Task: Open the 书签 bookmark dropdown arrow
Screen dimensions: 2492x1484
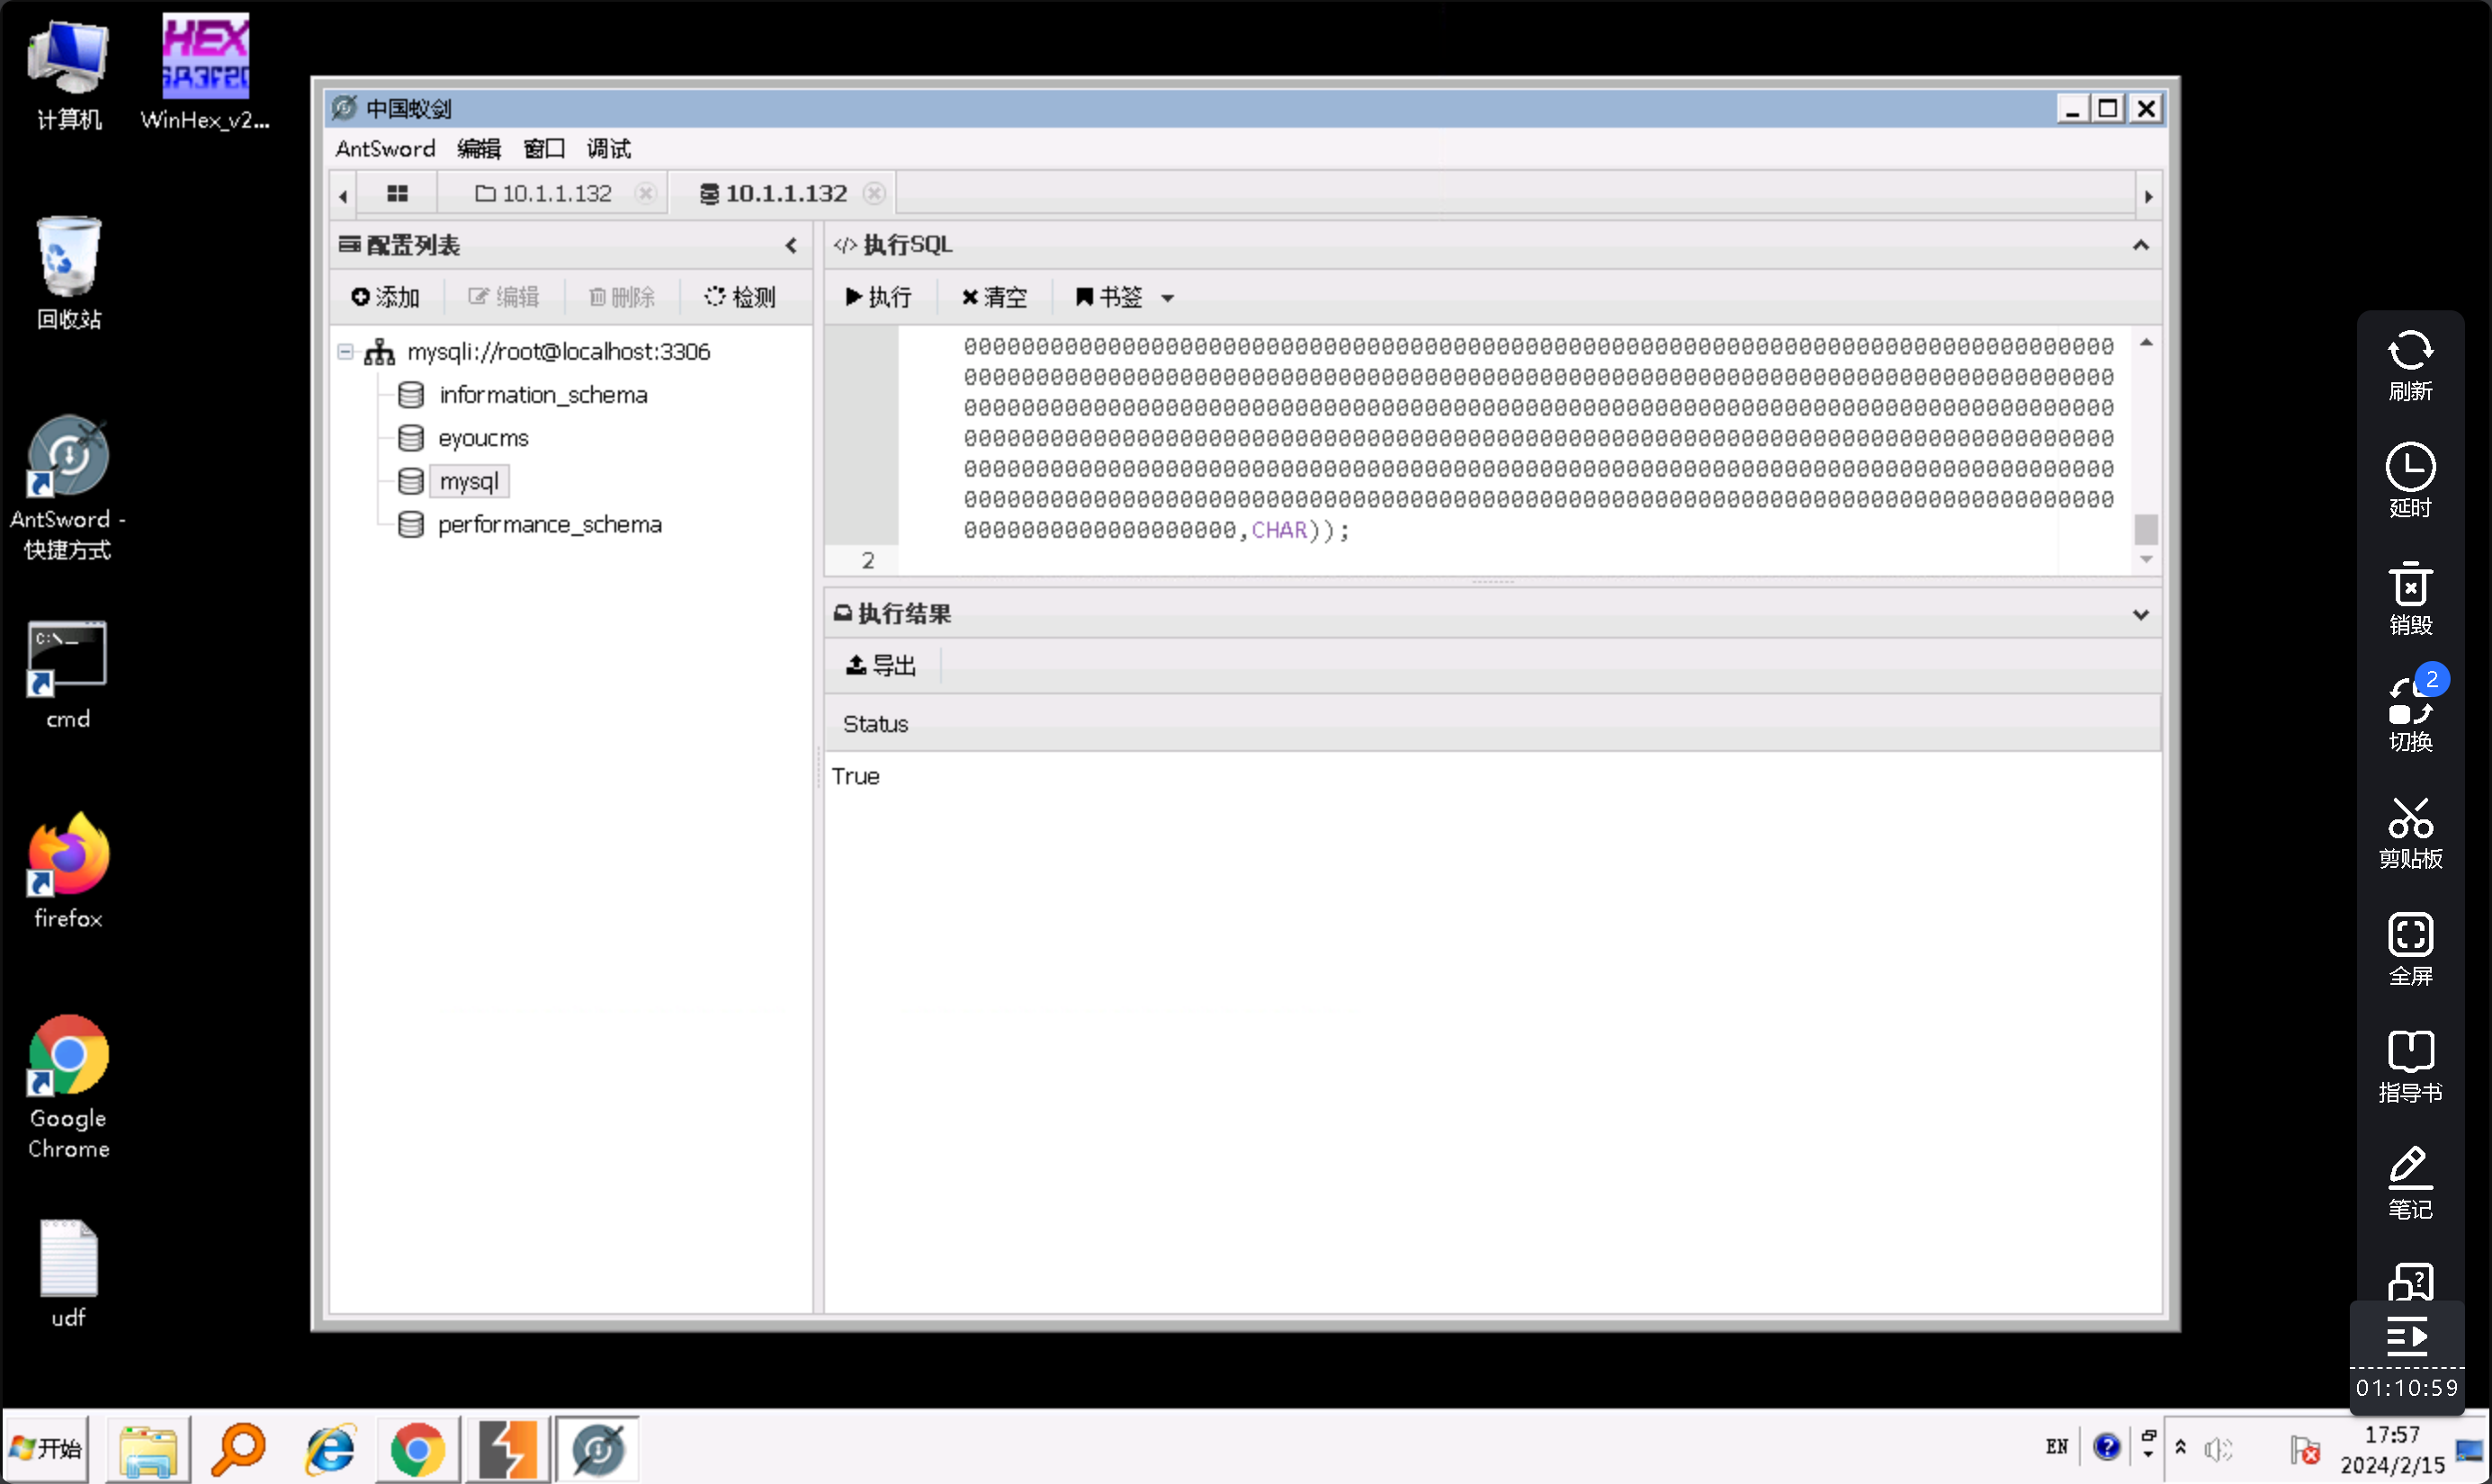Action: pyautogui.click(x=1167, y=298)
